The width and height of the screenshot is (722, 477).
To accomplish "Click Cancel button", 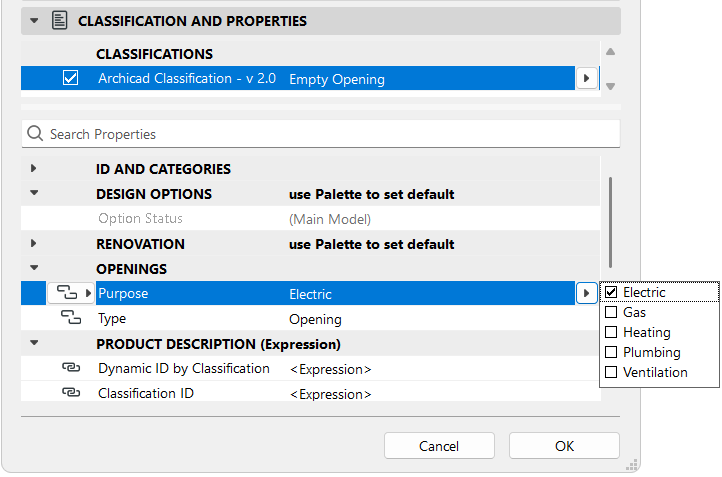I will [439, 446].
